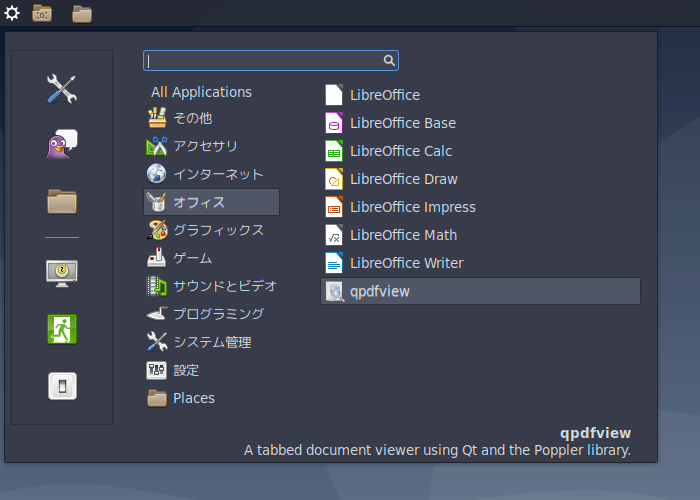Open the グラフィックス category
The image size is (700, 500).
click(211, 230)
